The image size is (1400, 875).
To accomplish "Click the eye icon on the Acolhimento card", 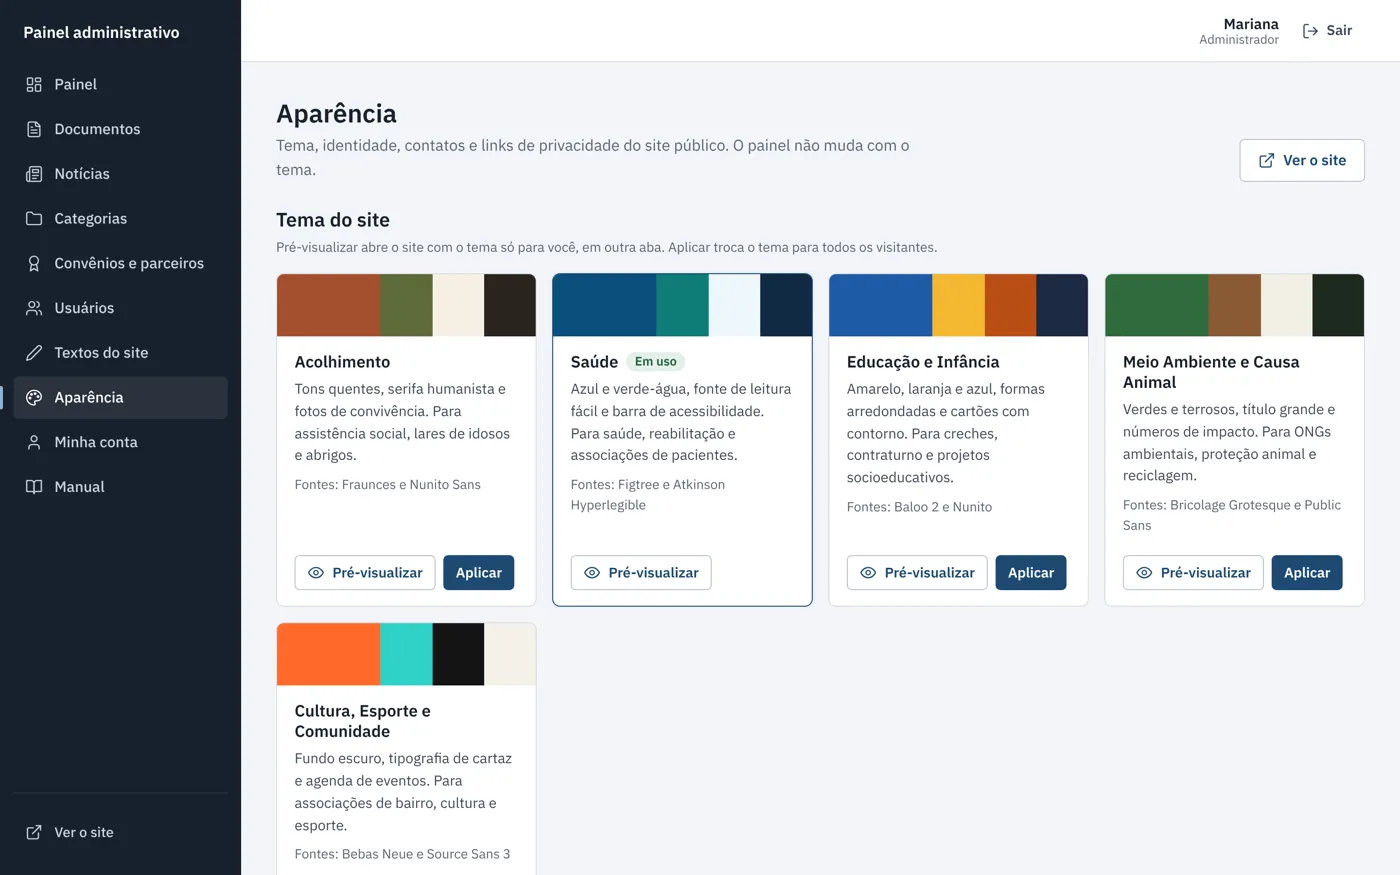I will point(316,573).
